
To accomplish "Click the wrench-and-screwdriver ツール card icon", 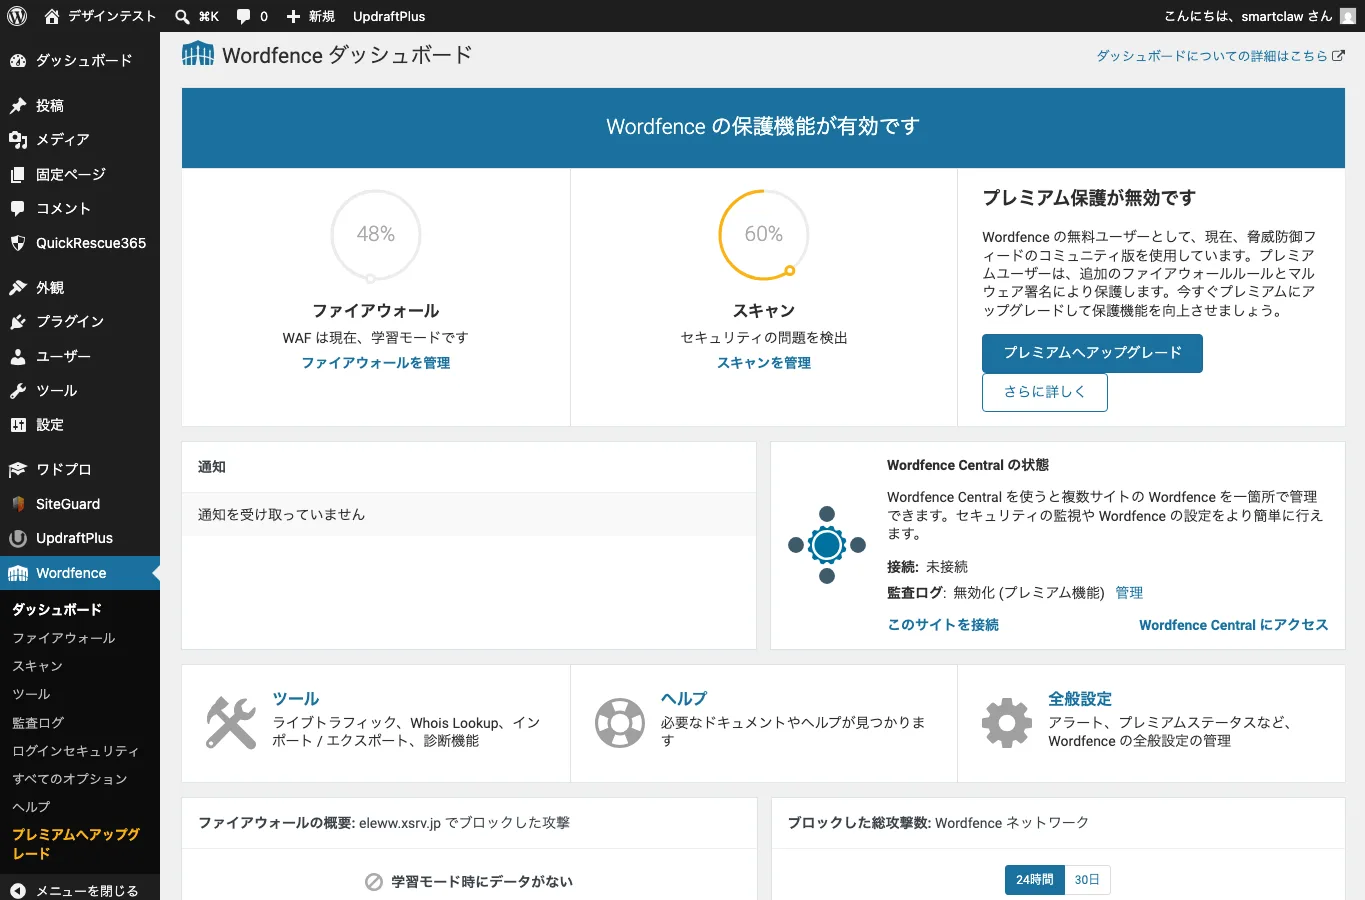I will 231,723.
